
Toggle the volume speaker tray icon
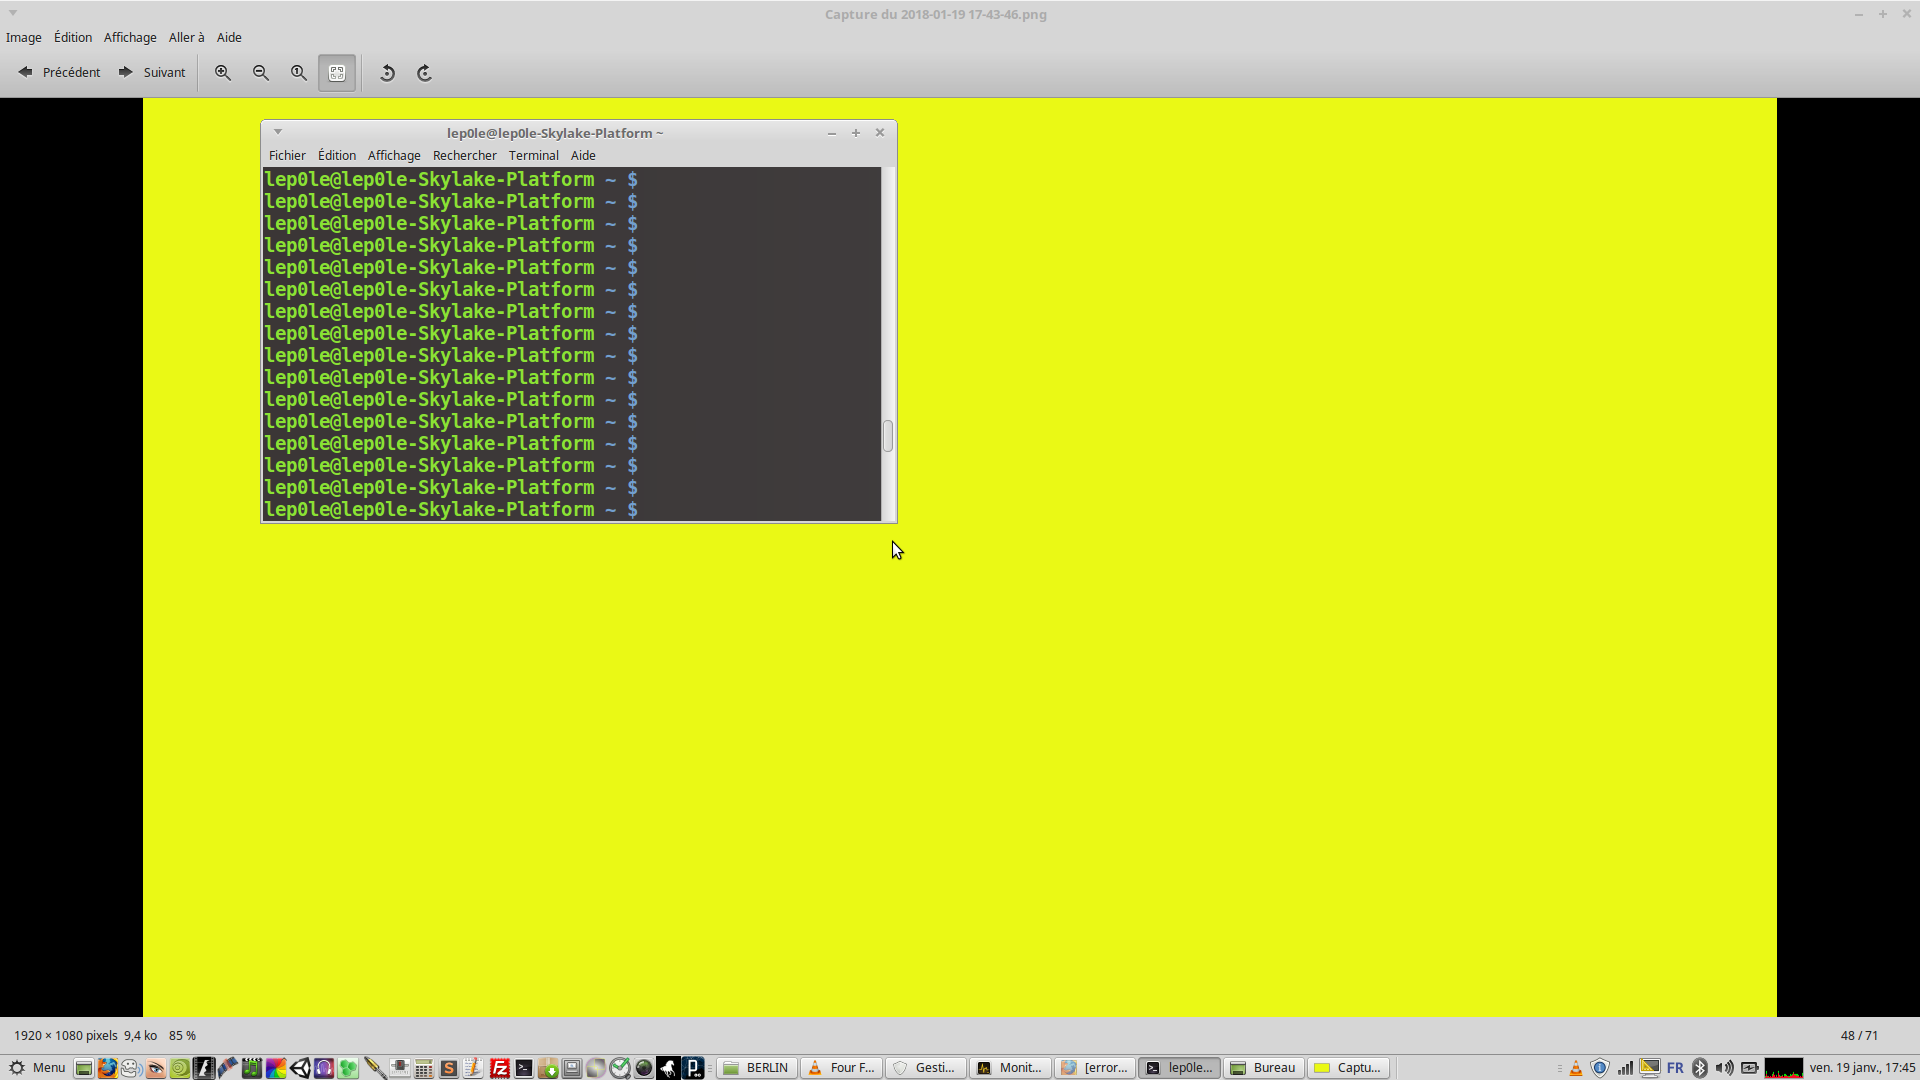point(1724,1068)
